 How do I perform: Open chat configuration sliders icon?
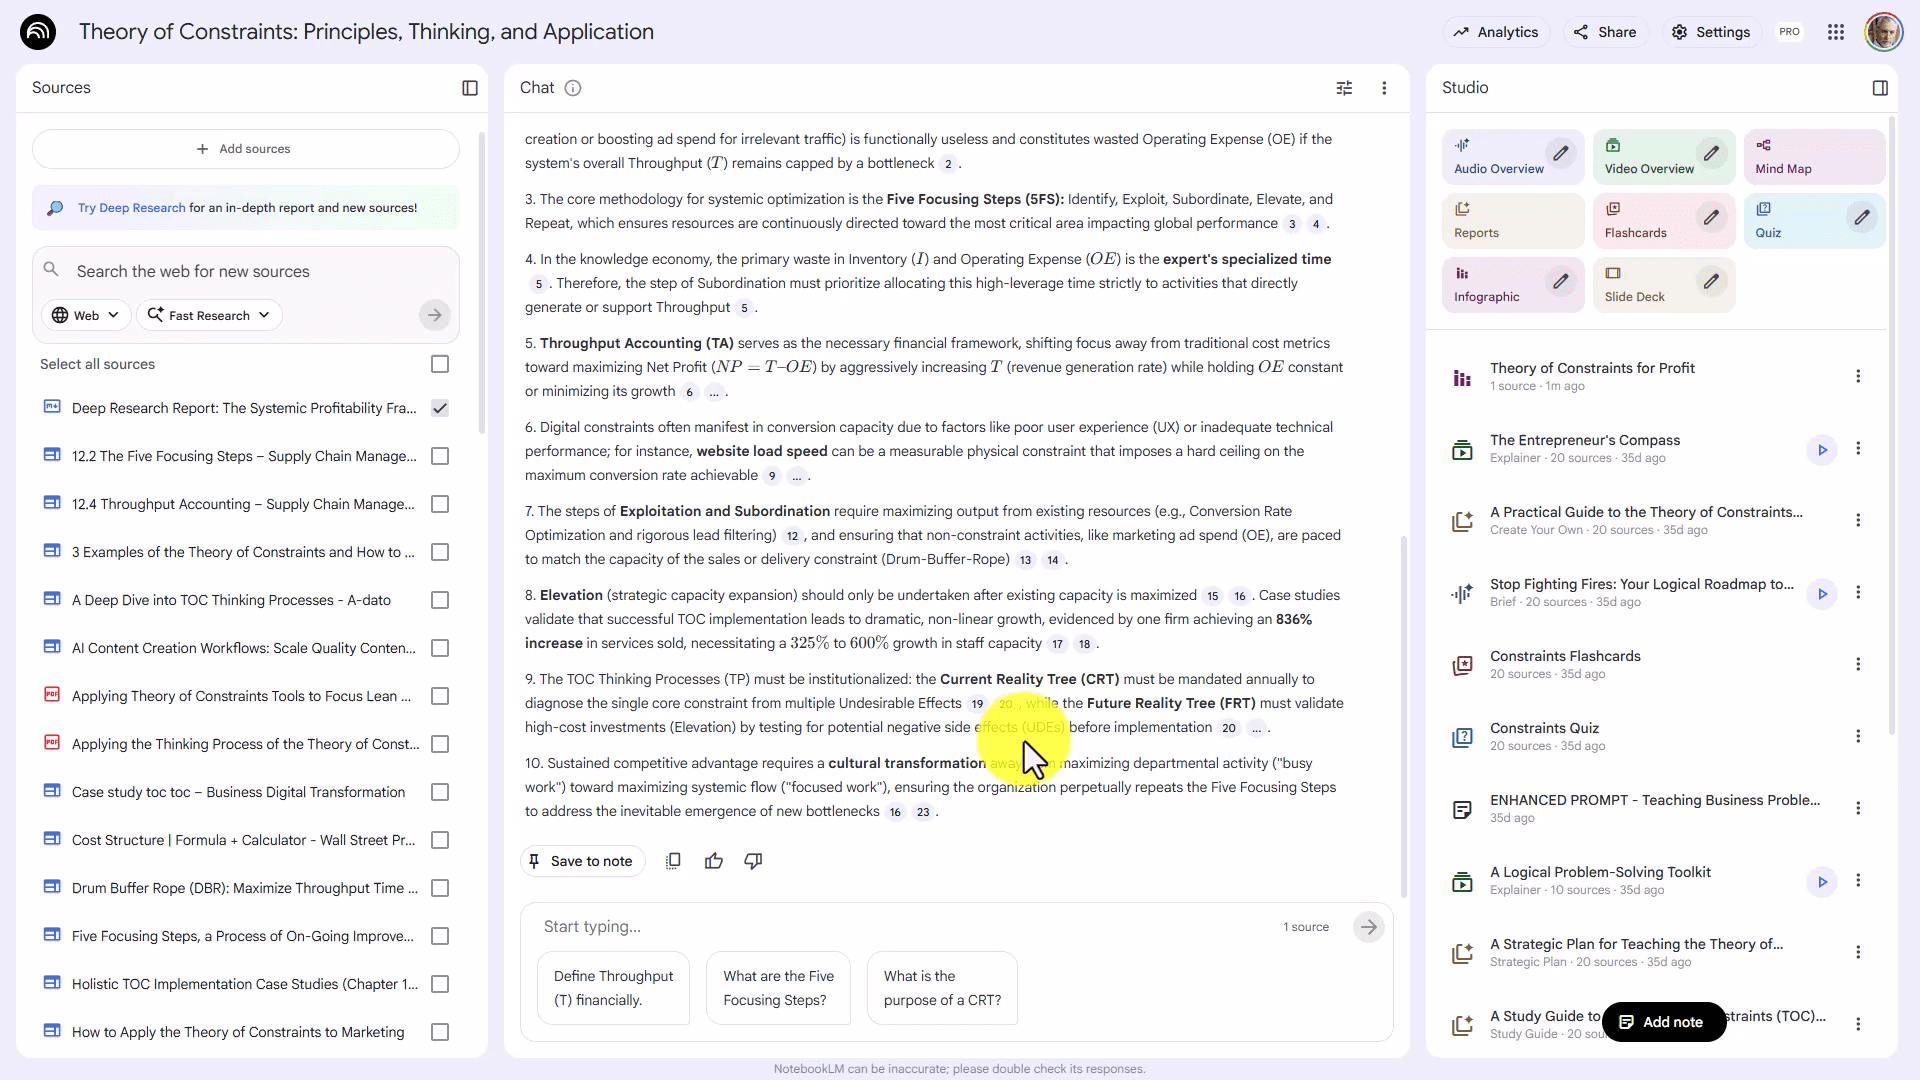[1344, 88]
